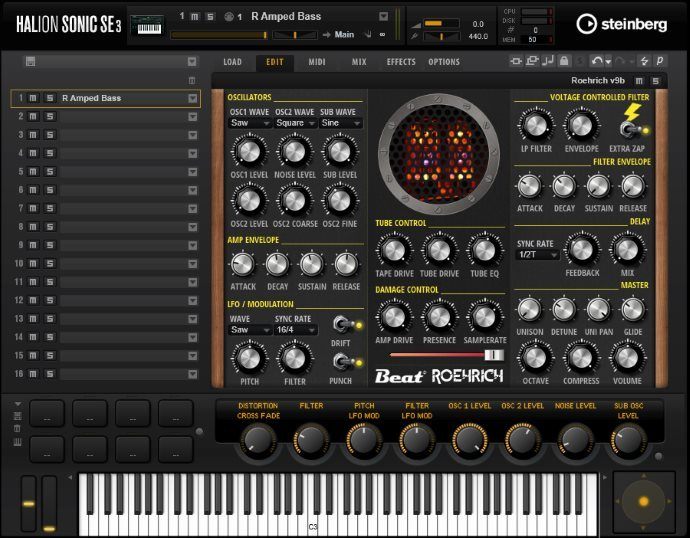Switch to the LOAD tab
690x538 pixels.
point(232,62)
